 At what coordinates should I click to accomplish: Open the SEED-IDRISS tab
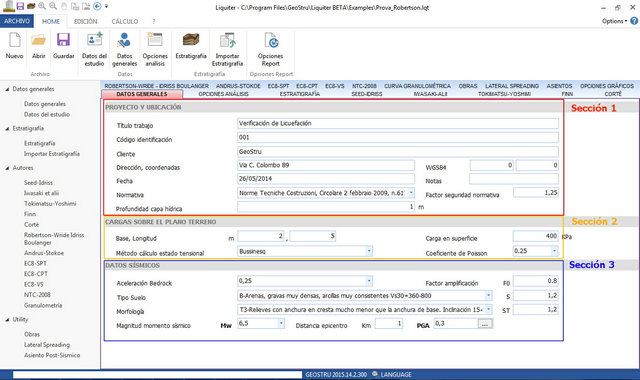pos(367,94)
